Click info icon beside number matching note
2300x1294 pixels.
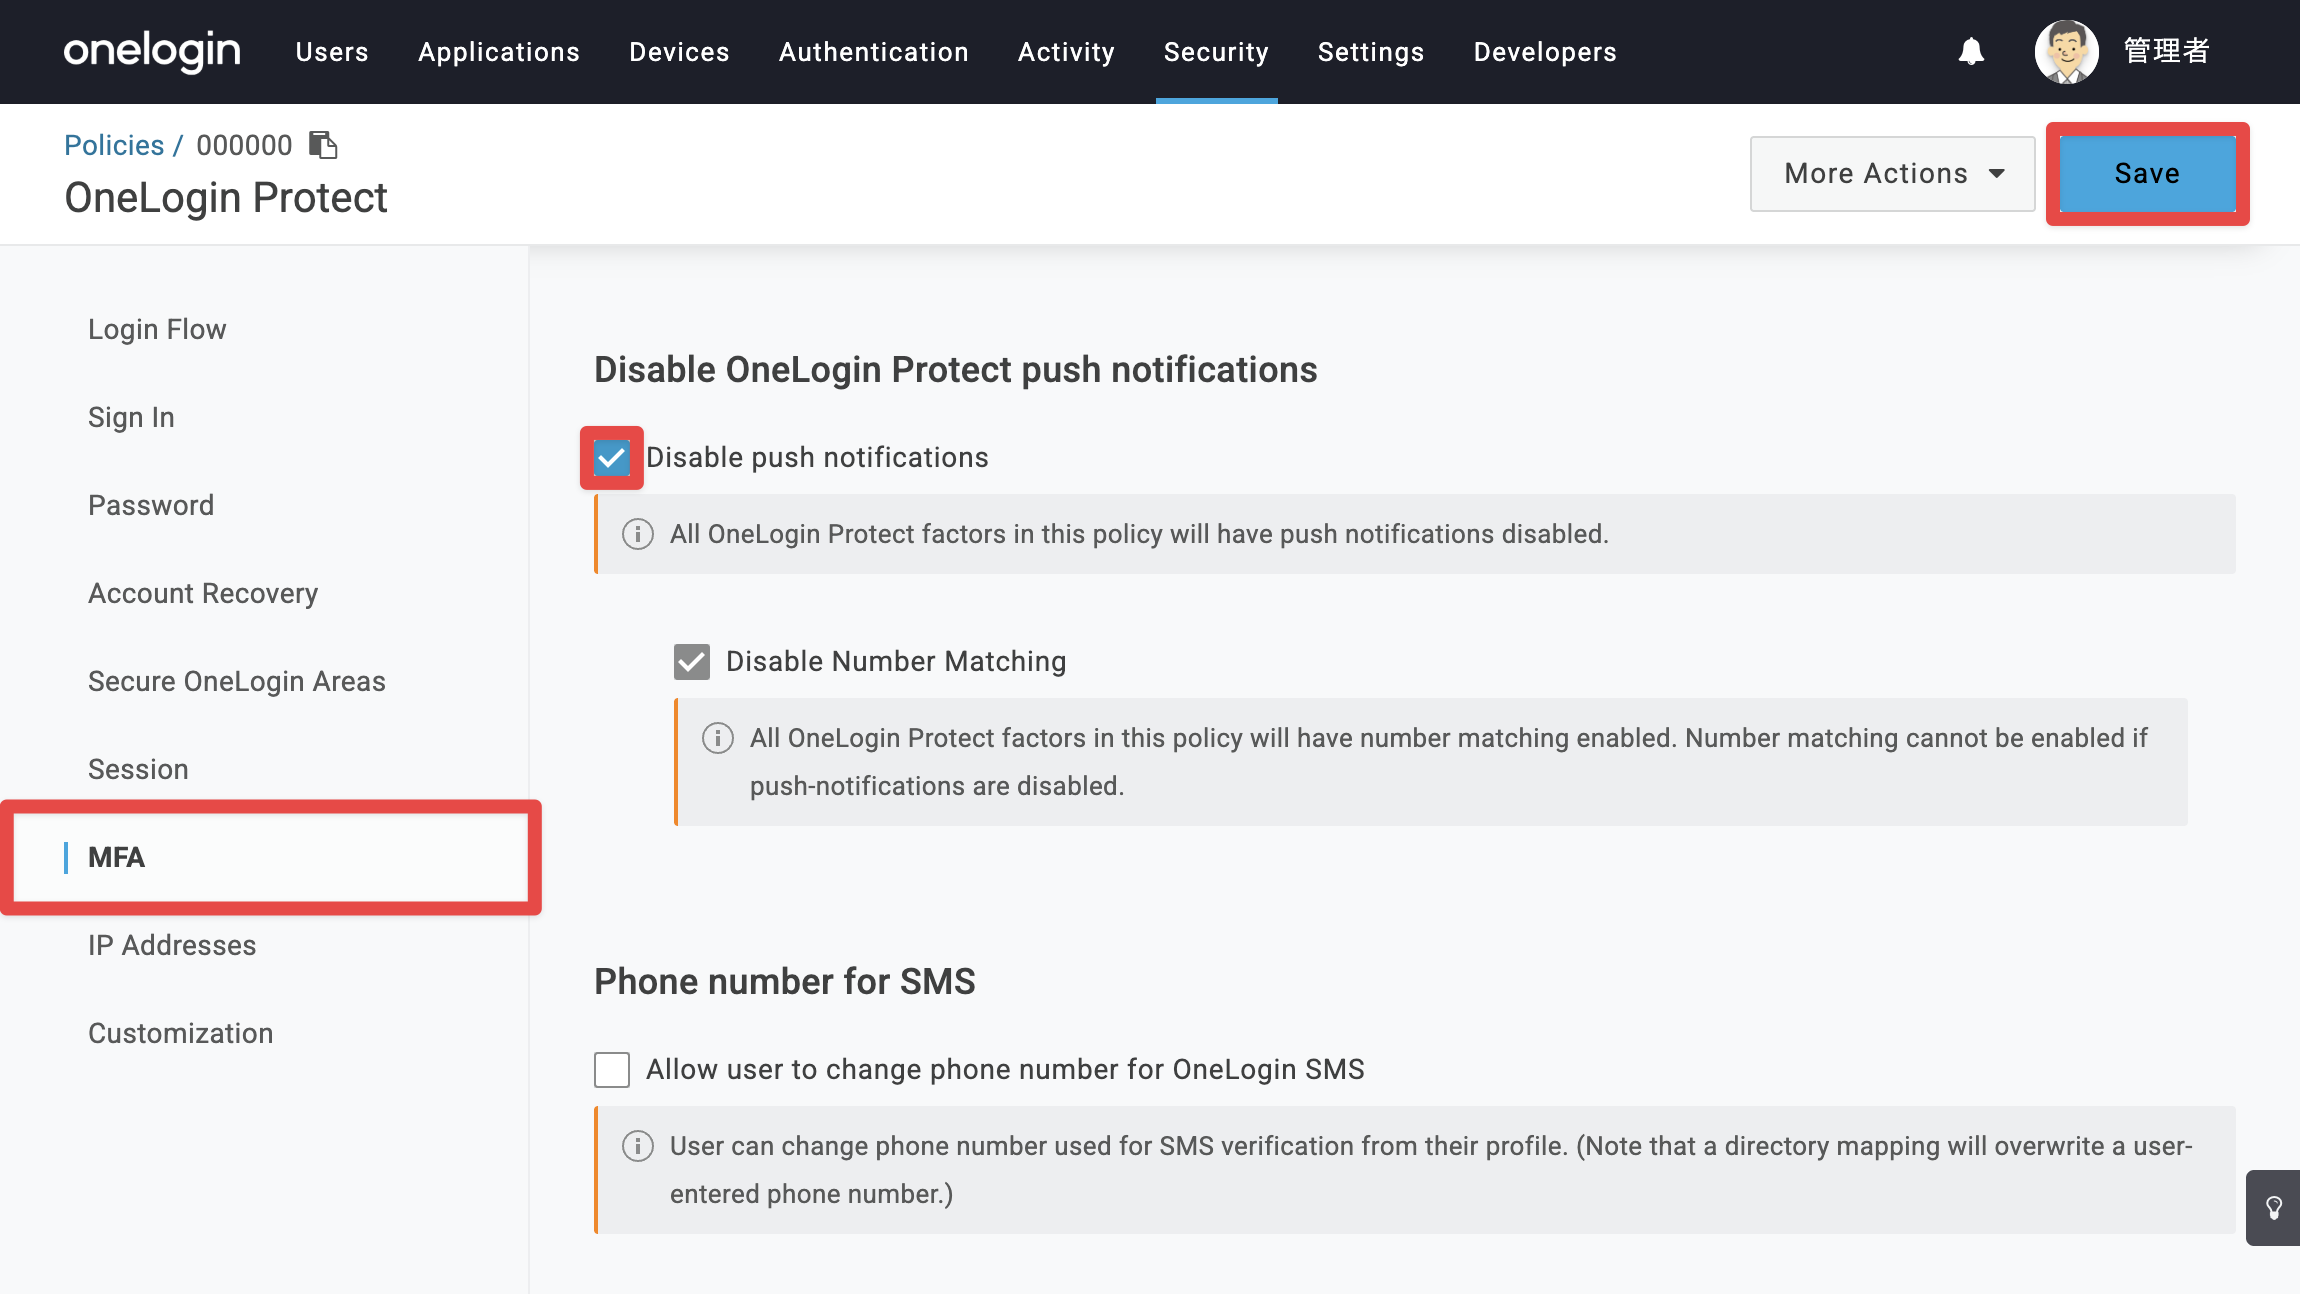[718, 738]
